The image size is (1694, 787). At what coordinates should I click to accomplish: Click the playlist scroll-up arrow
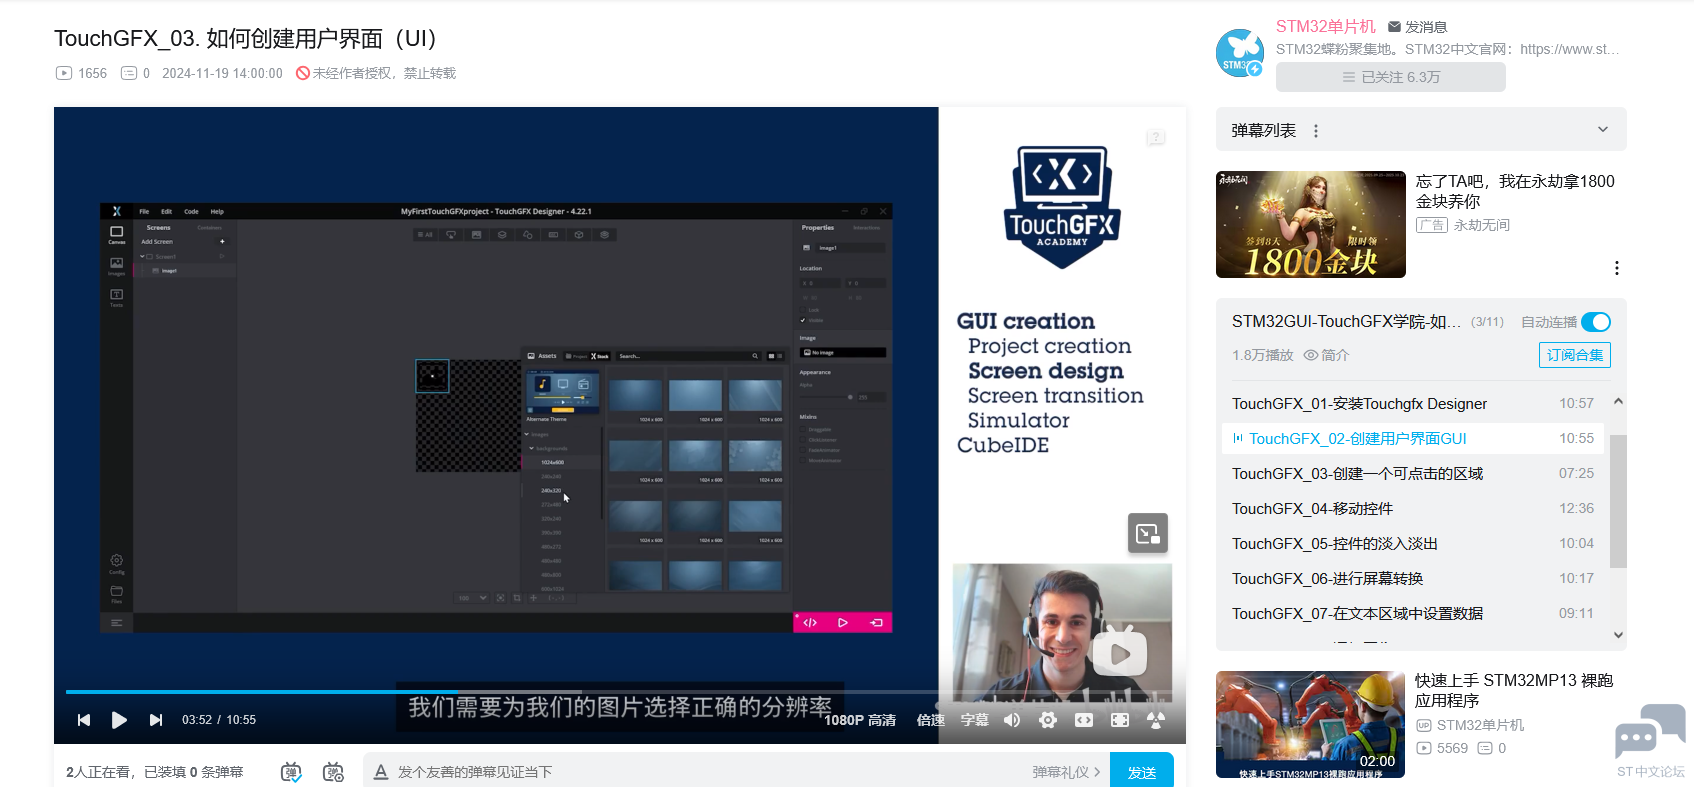pyautogui.click(x=1618, y=402)
